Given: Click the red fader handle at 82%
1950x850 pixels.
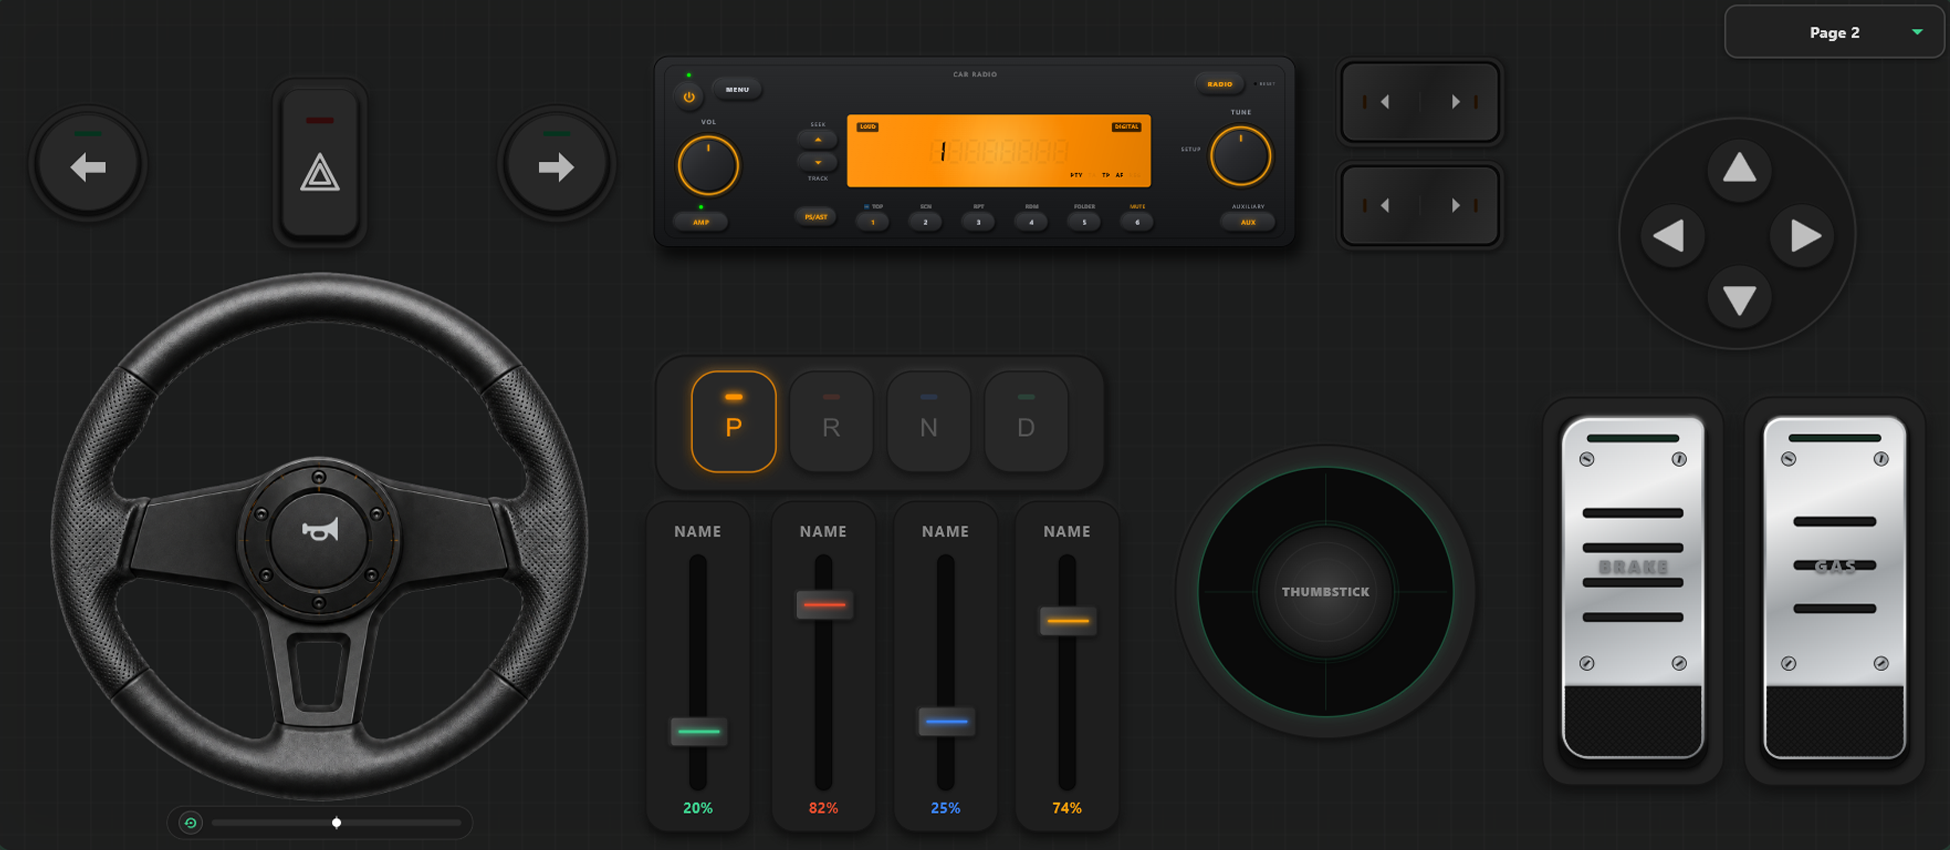Looking at the screenshot, I should pos(824,605).
